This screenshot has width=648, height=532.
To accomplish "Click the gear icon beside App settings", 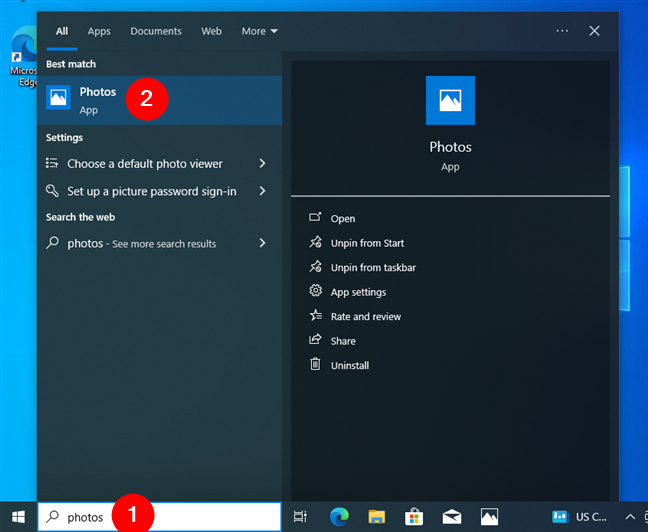I will 315,290.
